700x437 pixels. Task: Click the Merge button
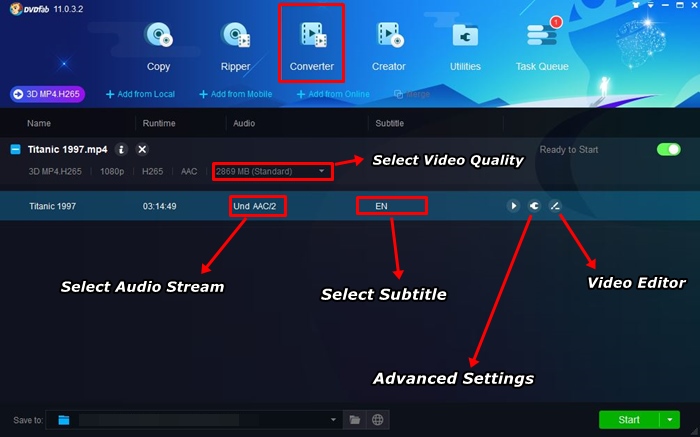click(x=412, y=94)
